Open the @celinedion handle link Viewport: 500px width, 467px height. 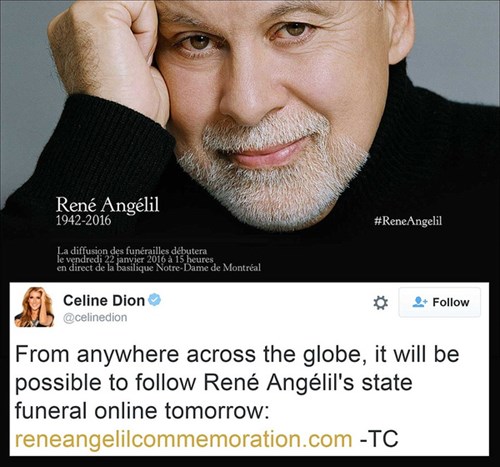pyautogui.click(x=95, y=317)
